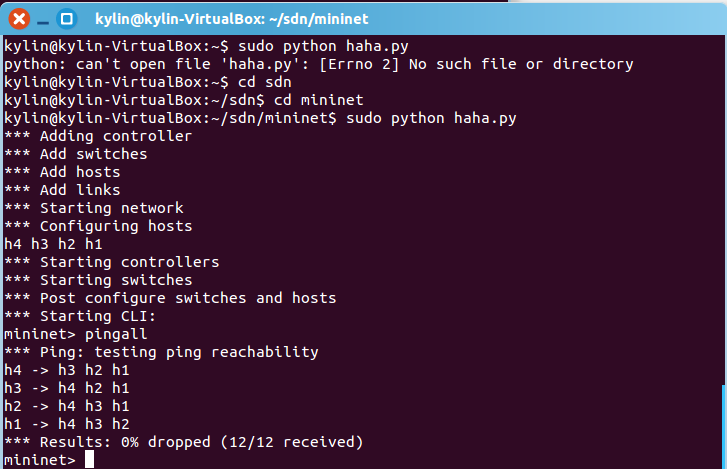Viewport: 727px width, 469px height.
Task: Click the 'No such file or directory' message
Action: click(521, 64)
